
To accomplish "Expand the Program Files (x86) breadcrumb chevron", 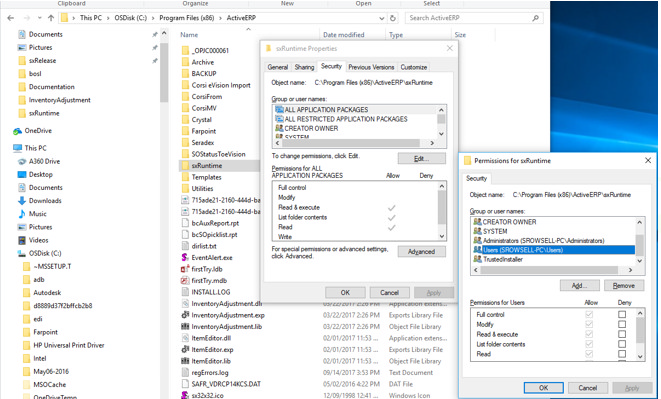I will (220, 18).
